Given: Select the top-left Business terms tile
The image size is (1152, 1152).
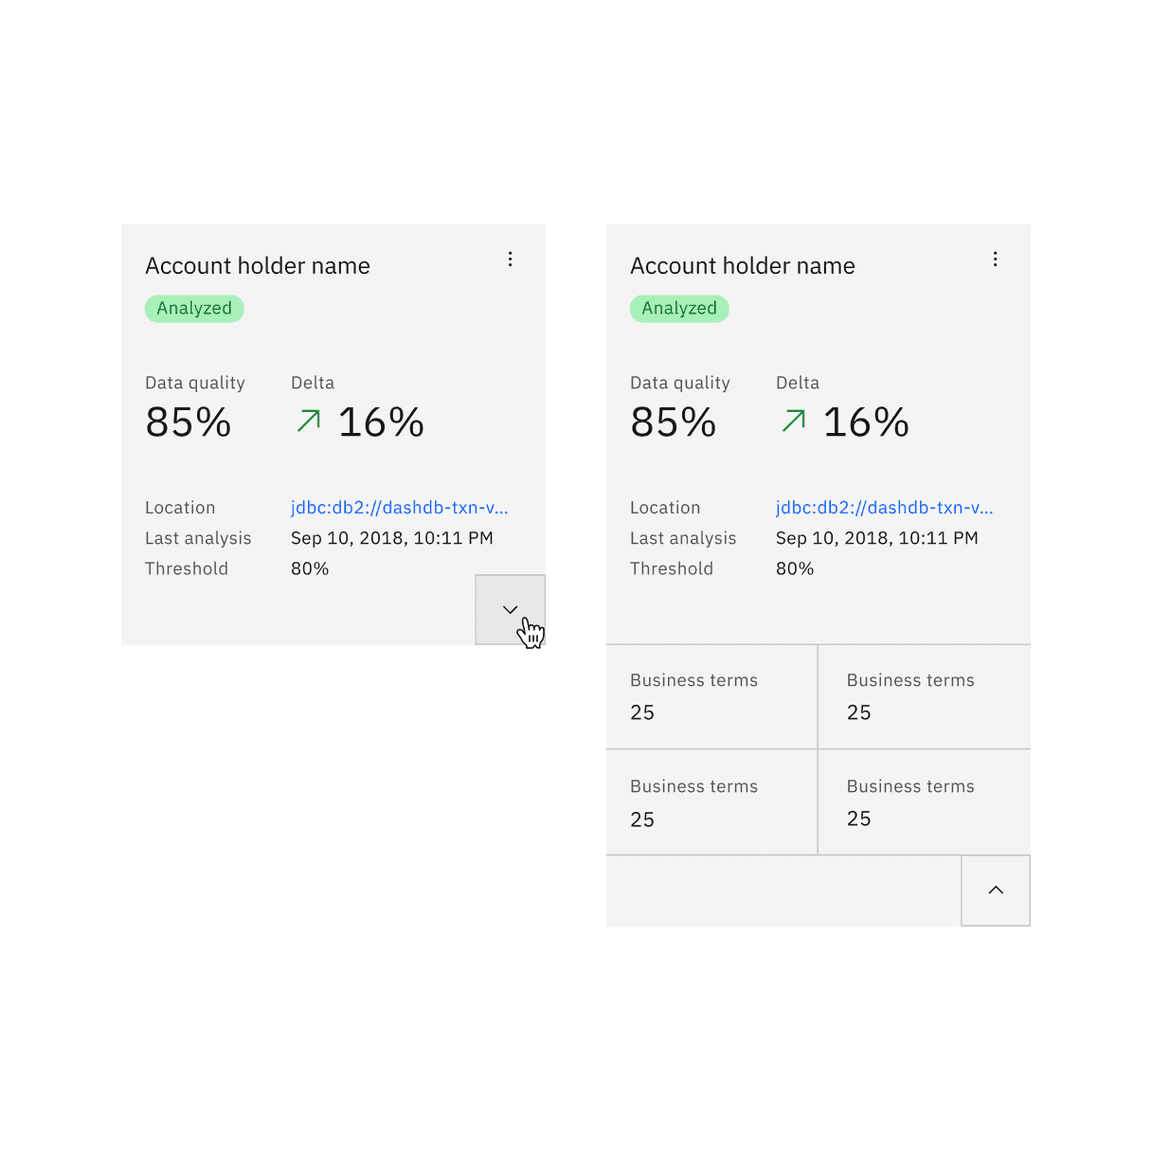Looking at the screenshot, I should coord(711,696).
